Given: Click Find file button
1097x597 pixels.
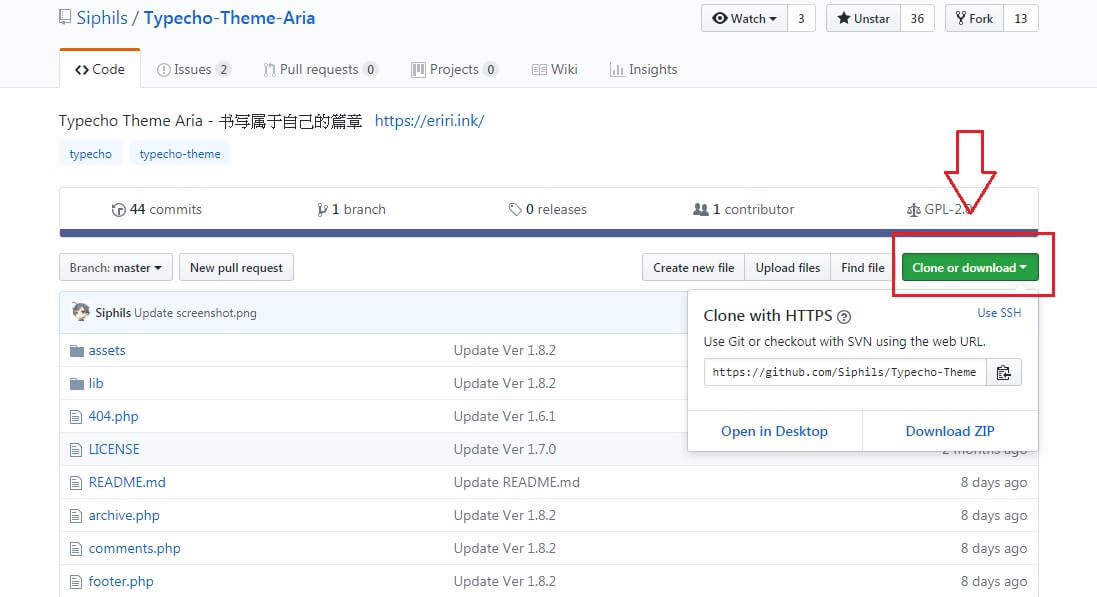Looking at the screenshot, I should 863,267.
